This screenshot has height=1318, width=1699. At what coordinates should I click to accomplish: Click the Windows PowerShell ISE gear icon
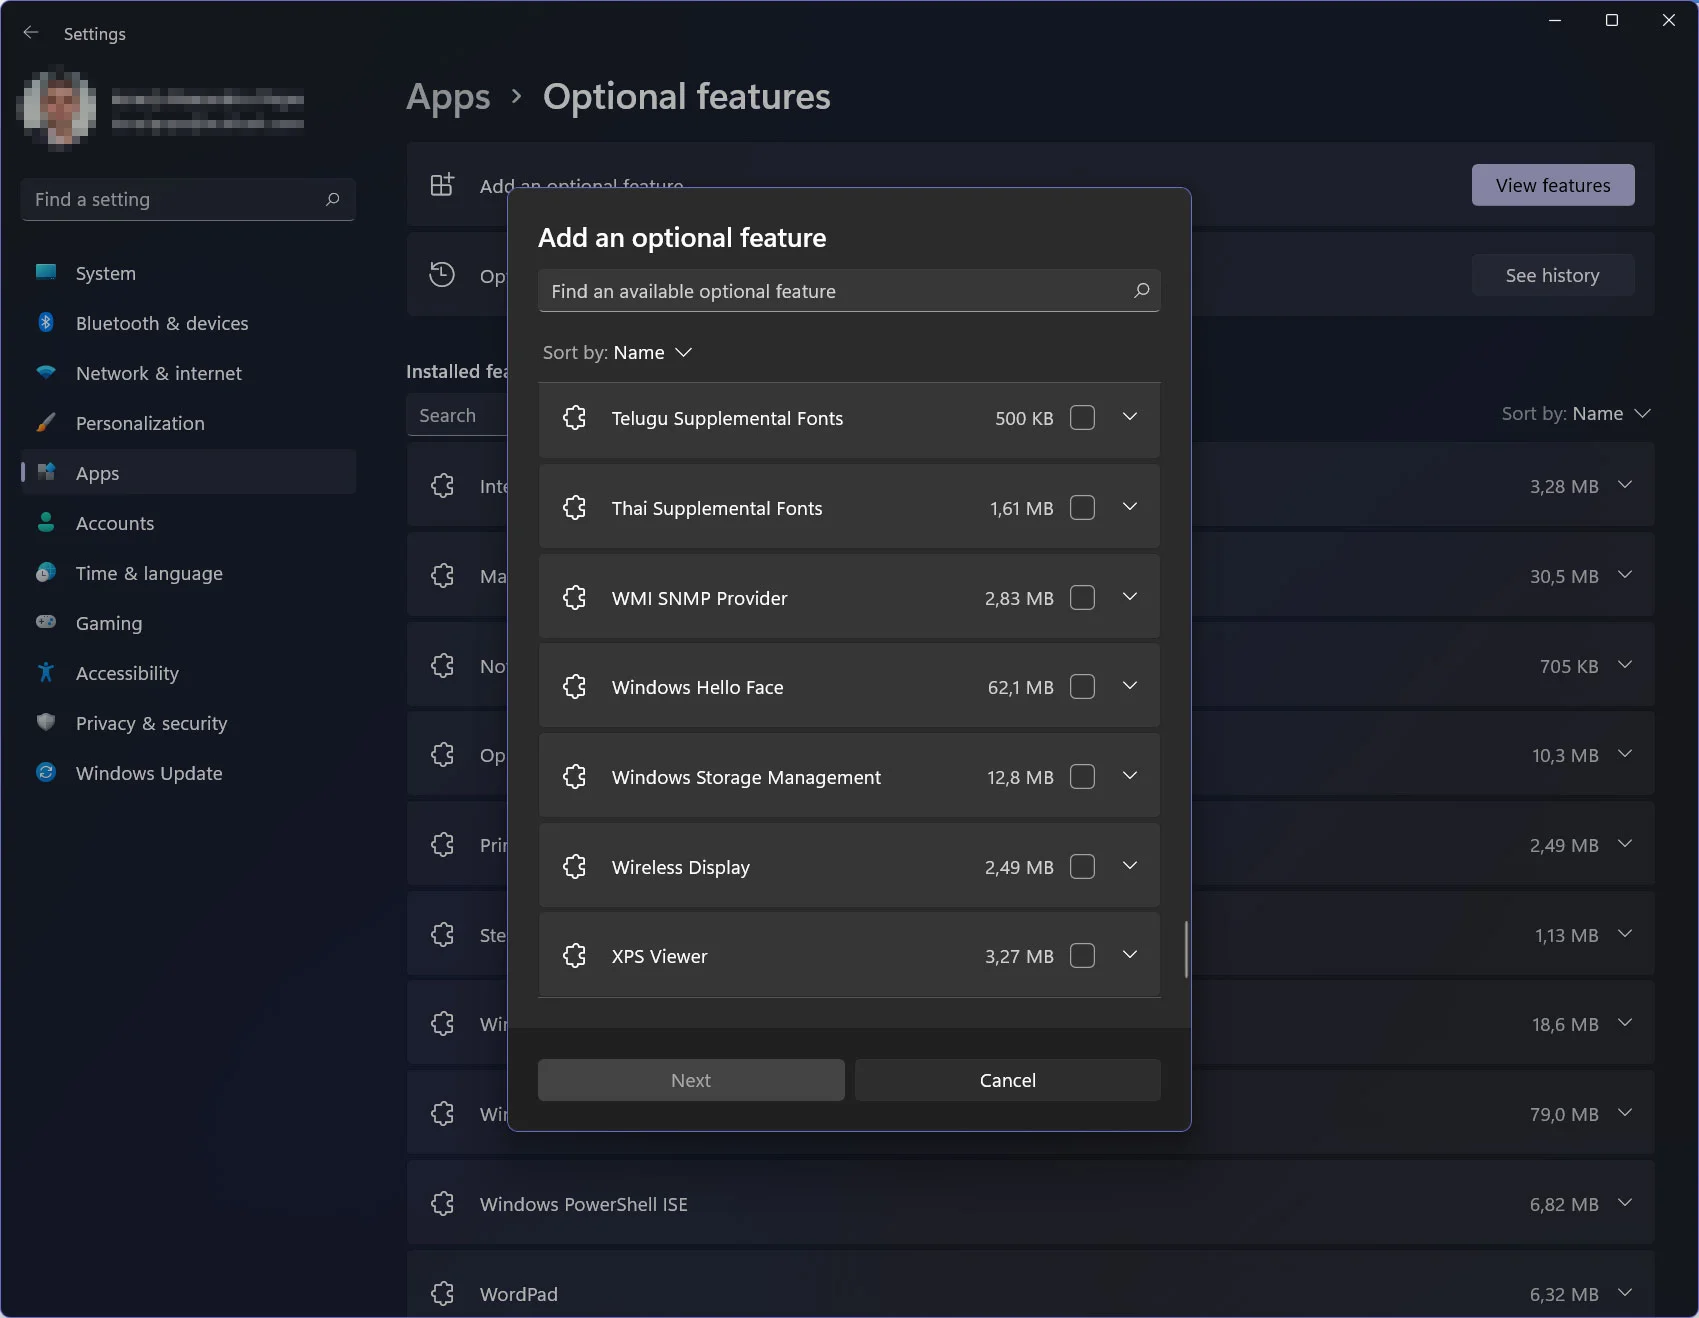[x=443, y=1204]
